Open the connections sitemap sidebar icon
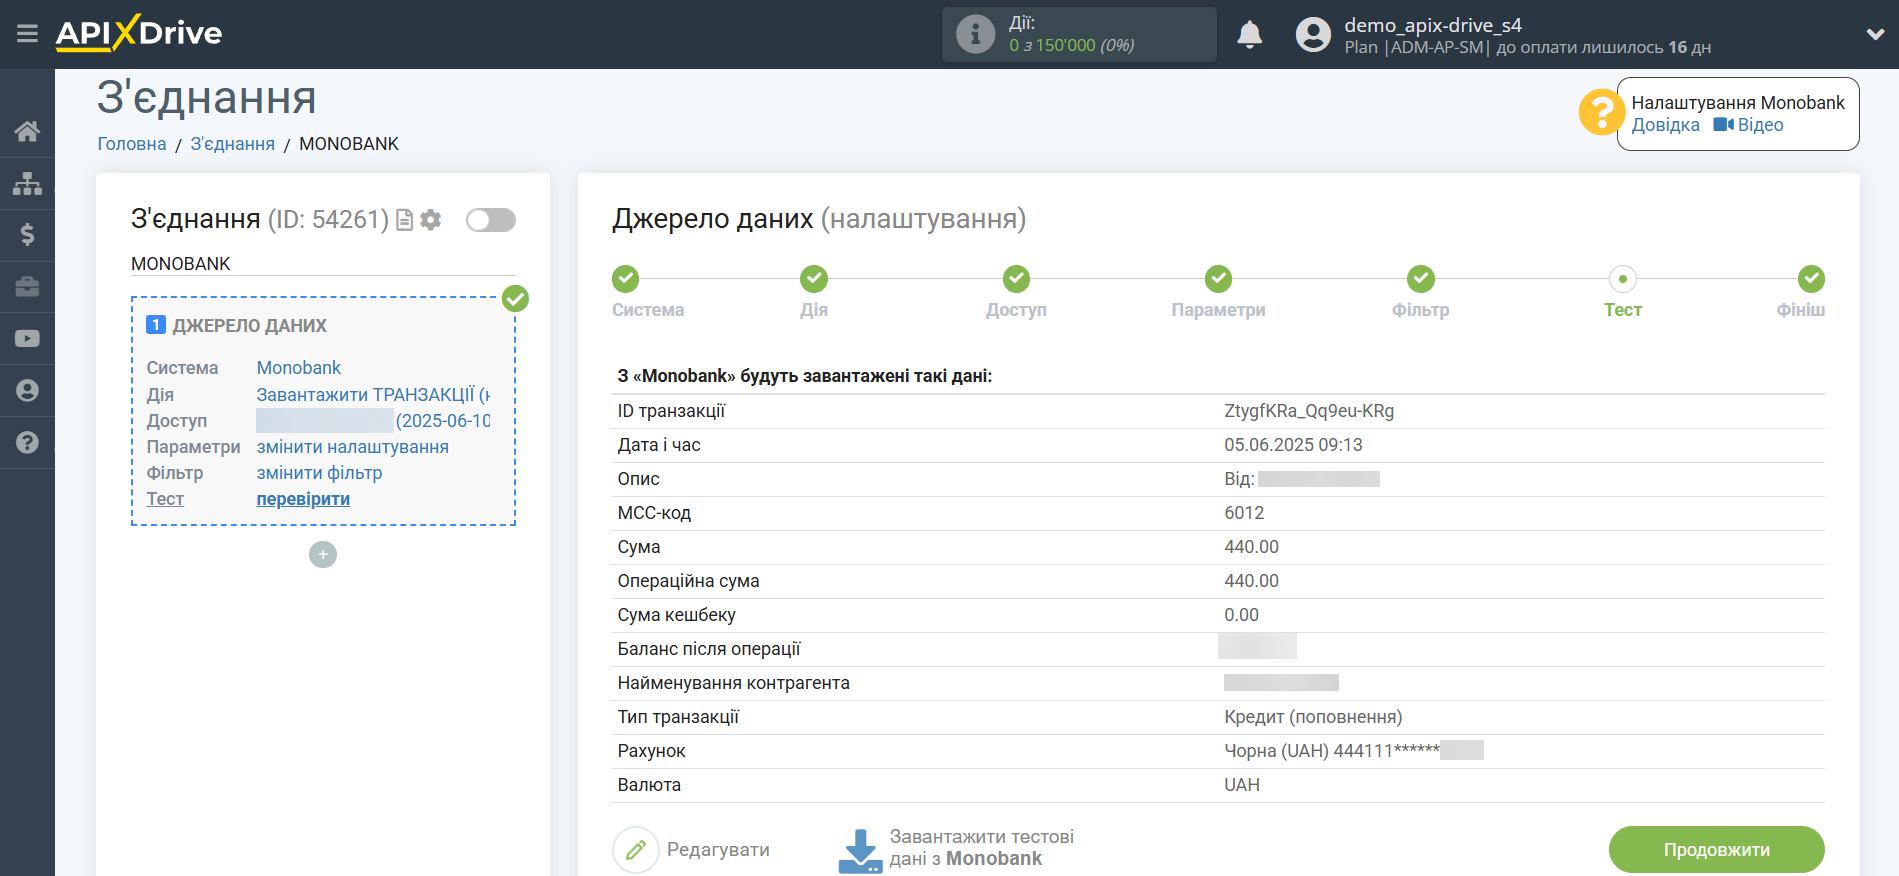The image size is (1899, 876). (27, 183)
